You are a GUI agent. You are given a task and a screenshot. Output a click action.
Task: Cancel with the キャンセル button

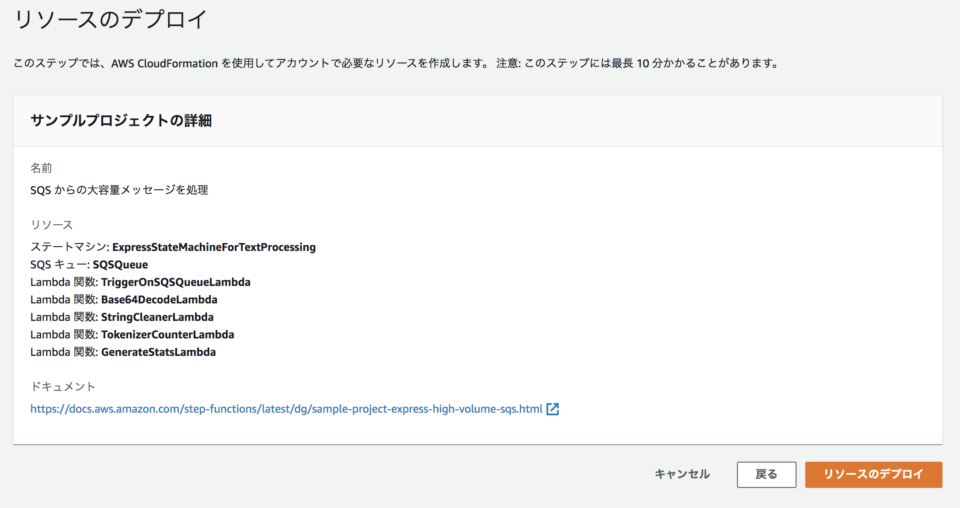(682, 474)
